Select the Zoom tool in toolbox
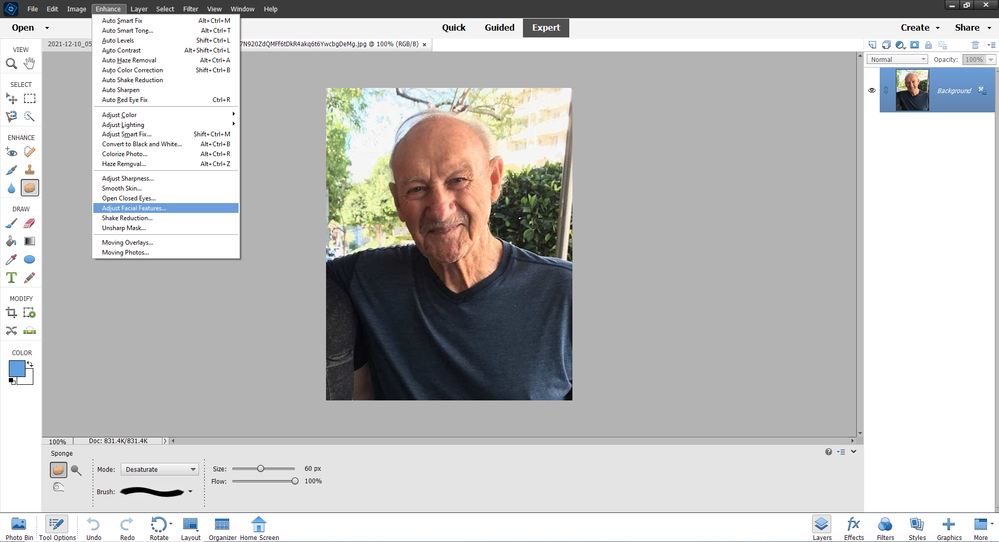 [x=11, y=63]
